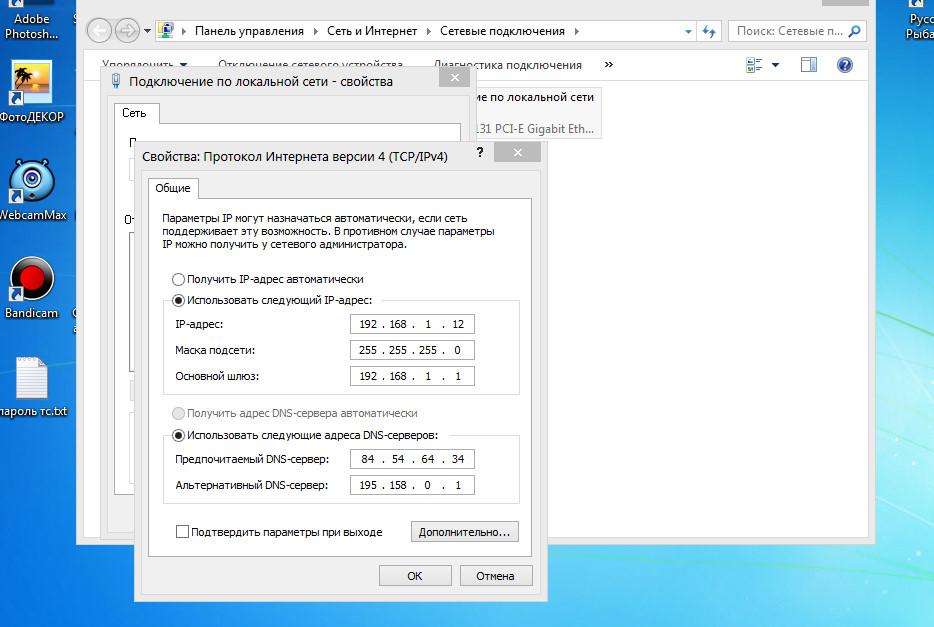Click the refresh icon in address bar
Viewport: 934px width, 627px height.
click(x=710, y=31)
